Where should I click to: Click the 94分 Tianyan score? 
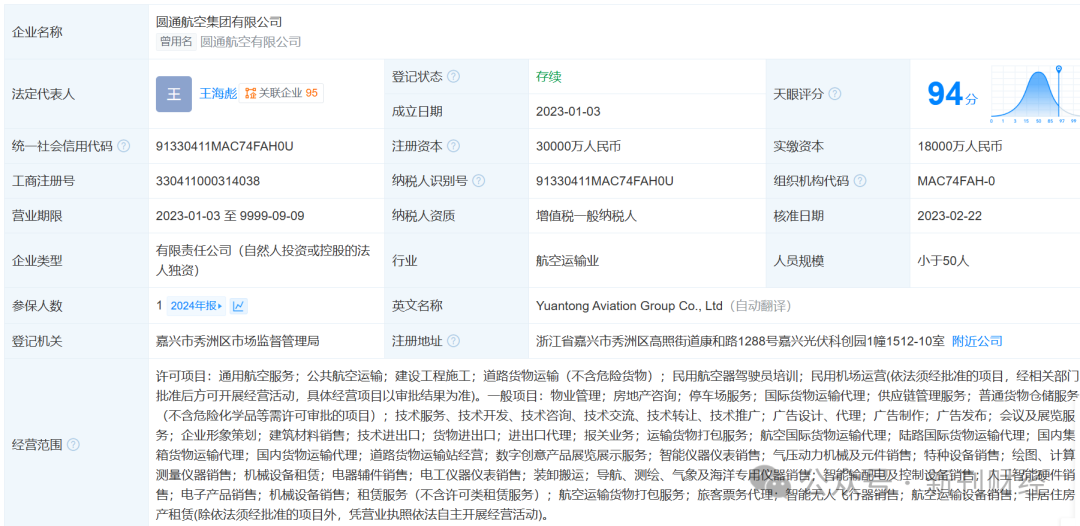tap(952, 94)
